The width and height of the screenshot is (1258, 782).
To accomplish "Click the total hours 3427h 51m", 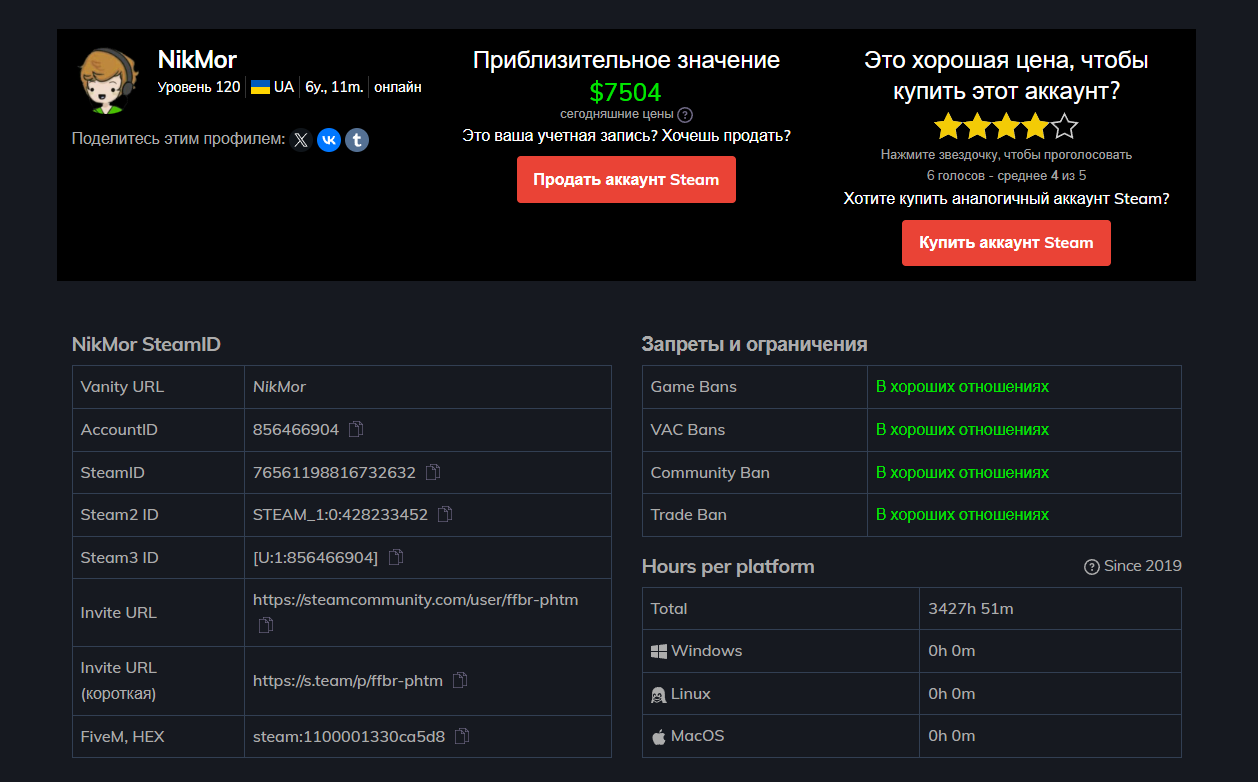I will coord(971,608).
